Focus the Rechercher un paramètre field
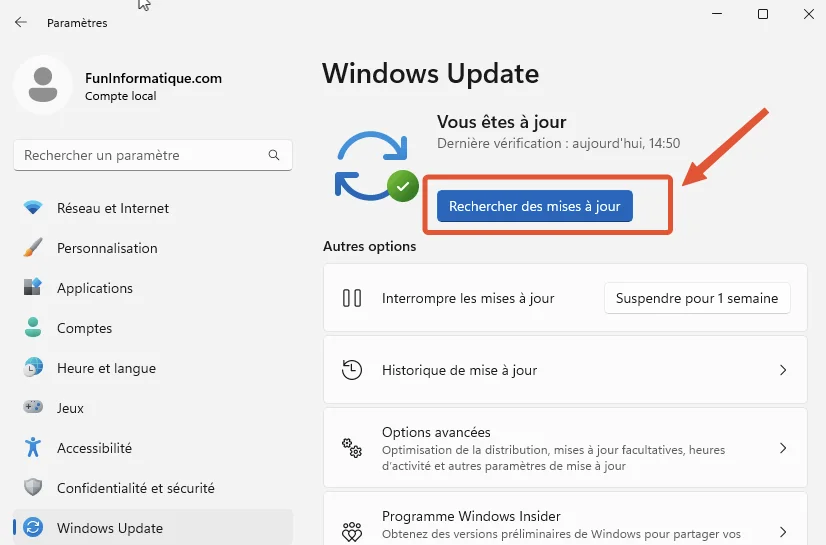The width and height of the screenshot is (826, 545). click(153, 155)
